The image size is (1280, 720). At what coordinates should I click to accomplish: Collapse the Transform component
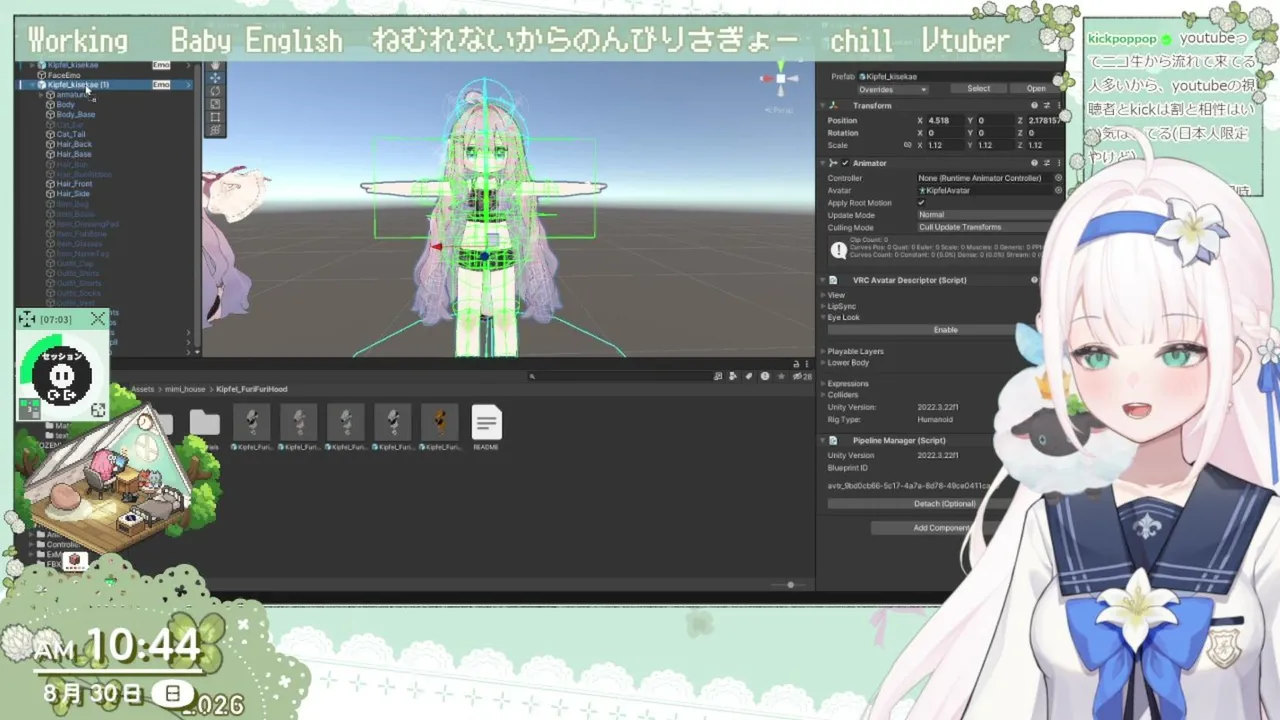pos(822,105)
